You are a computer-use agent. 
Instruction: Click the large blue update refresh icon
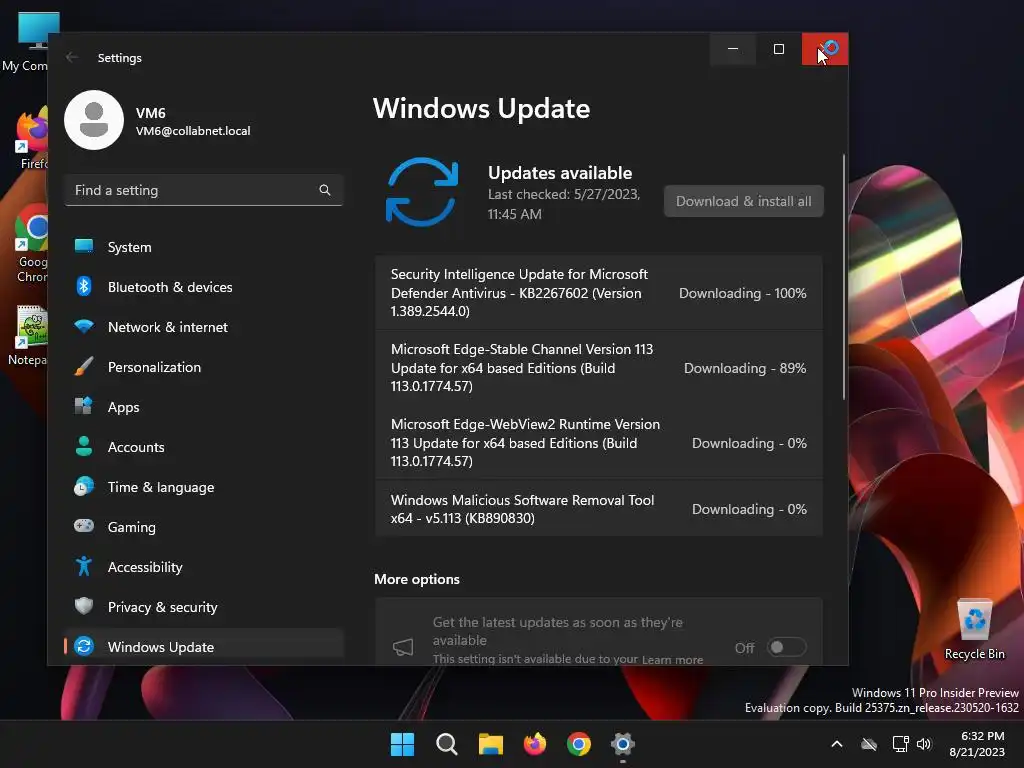coord(422,192)
